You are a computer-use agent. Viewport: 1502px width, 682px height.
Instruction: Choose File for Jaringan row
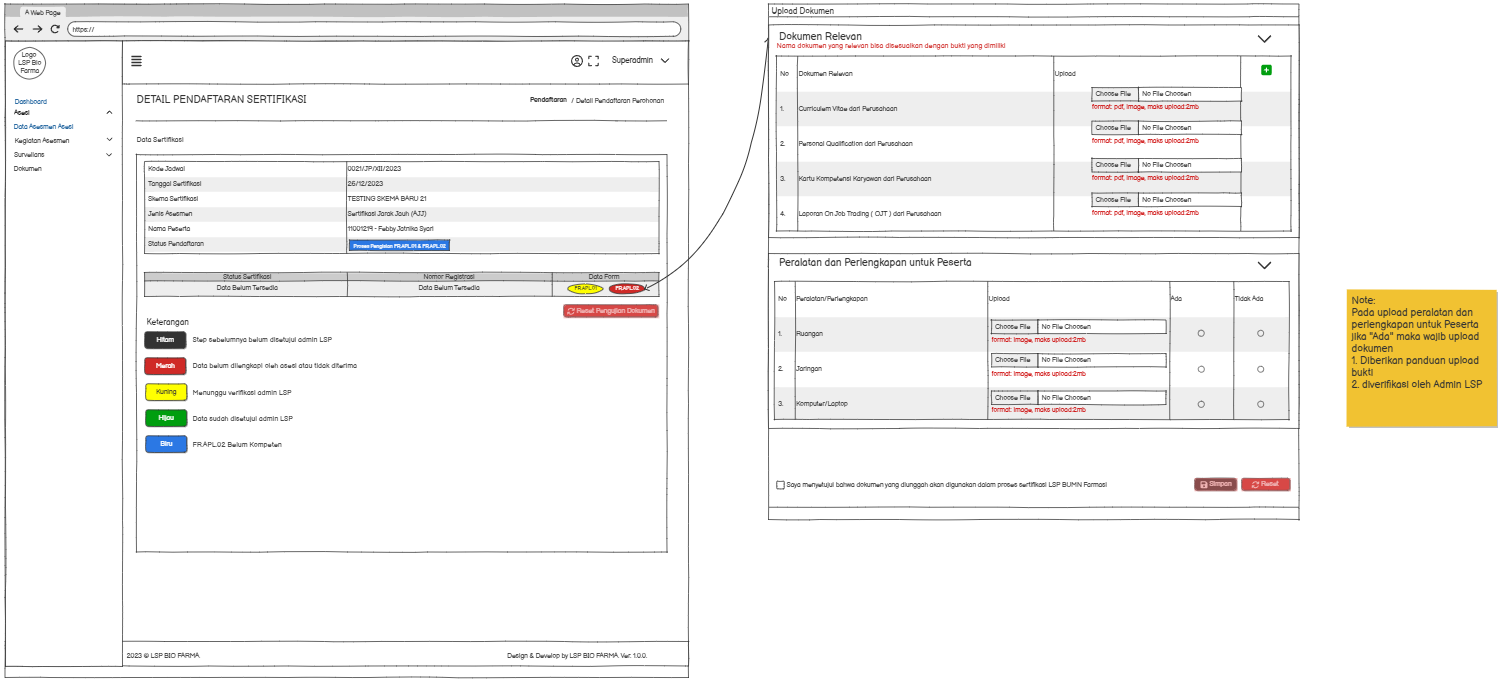(x=1013, y=360)
